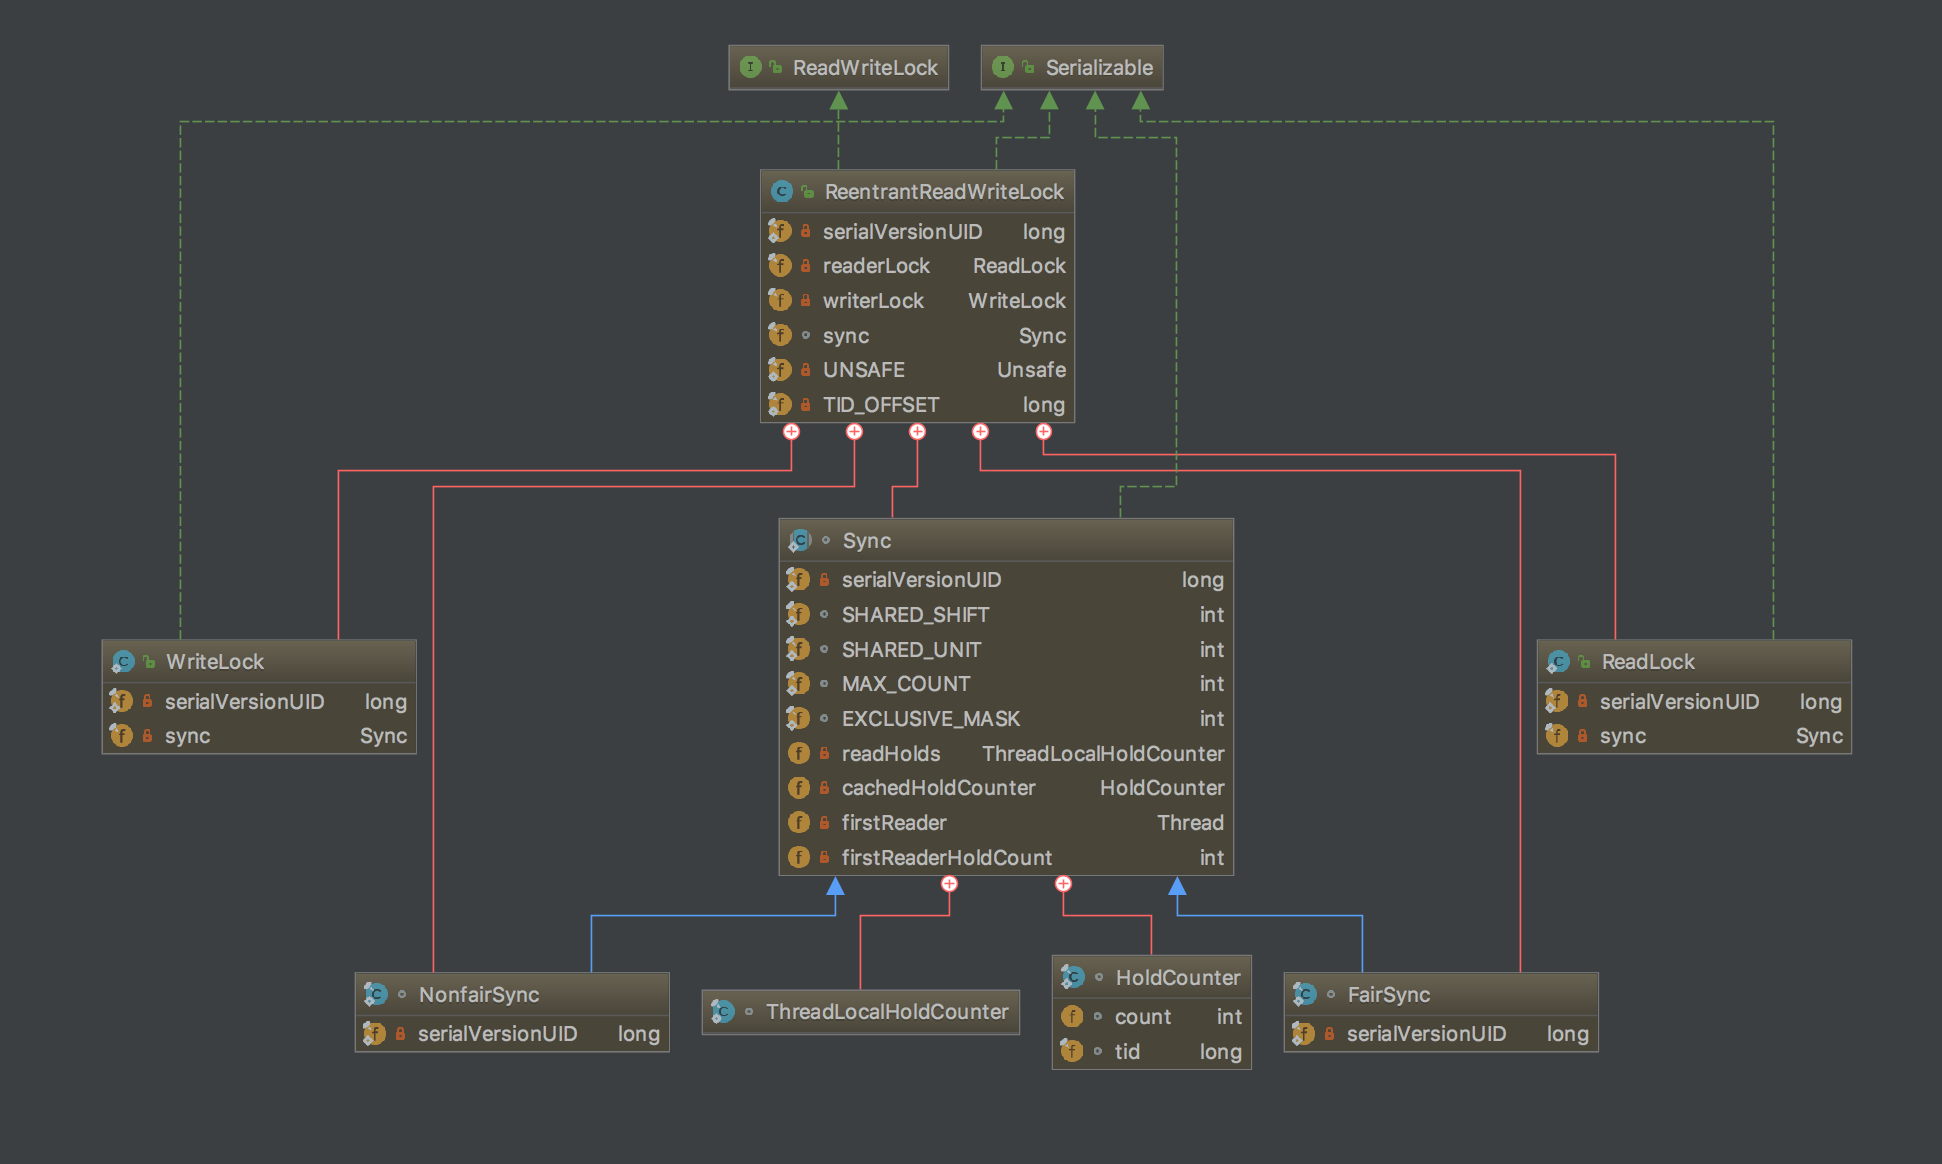The height and width of the screenshot is (1164, 1942).
Task: Click the ReentrantReadWriteLock node title
Action: pyautogui.click(x=943, y=191)
